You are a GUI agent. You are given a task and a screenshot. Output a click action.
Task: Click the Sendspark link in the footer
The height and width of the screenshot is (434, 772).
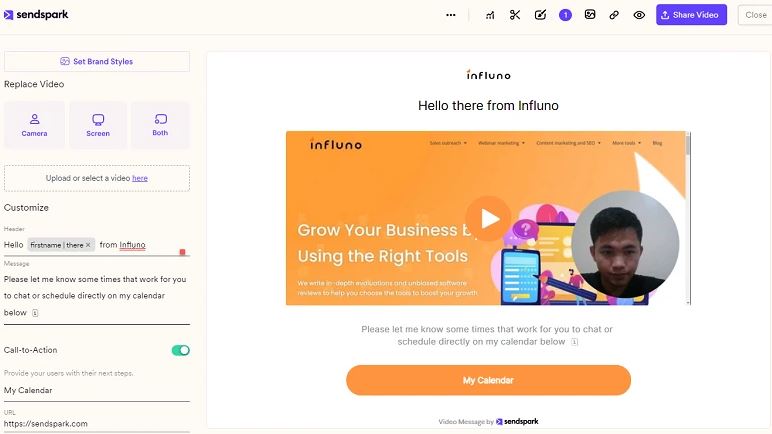(517, 422)
